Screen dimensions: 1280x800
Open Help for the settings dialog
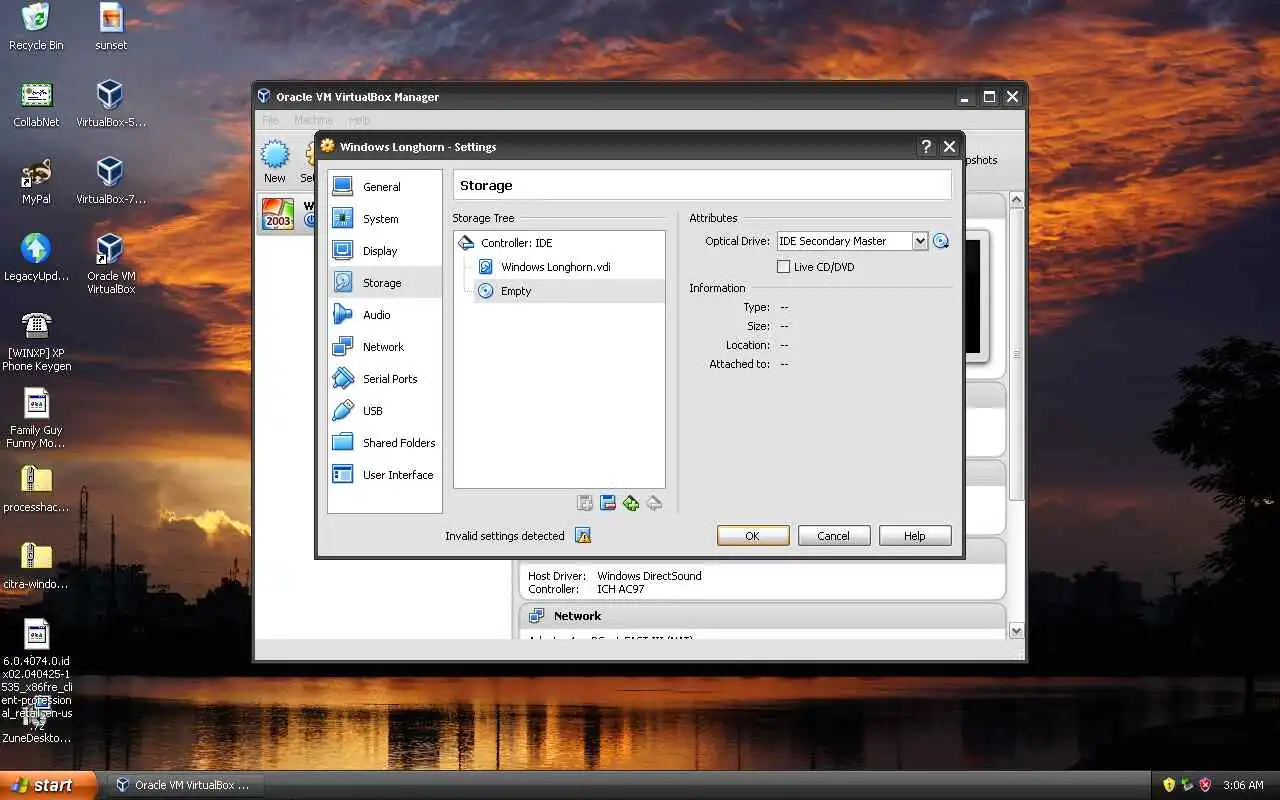pyautogui.click(x=915, y=536)
